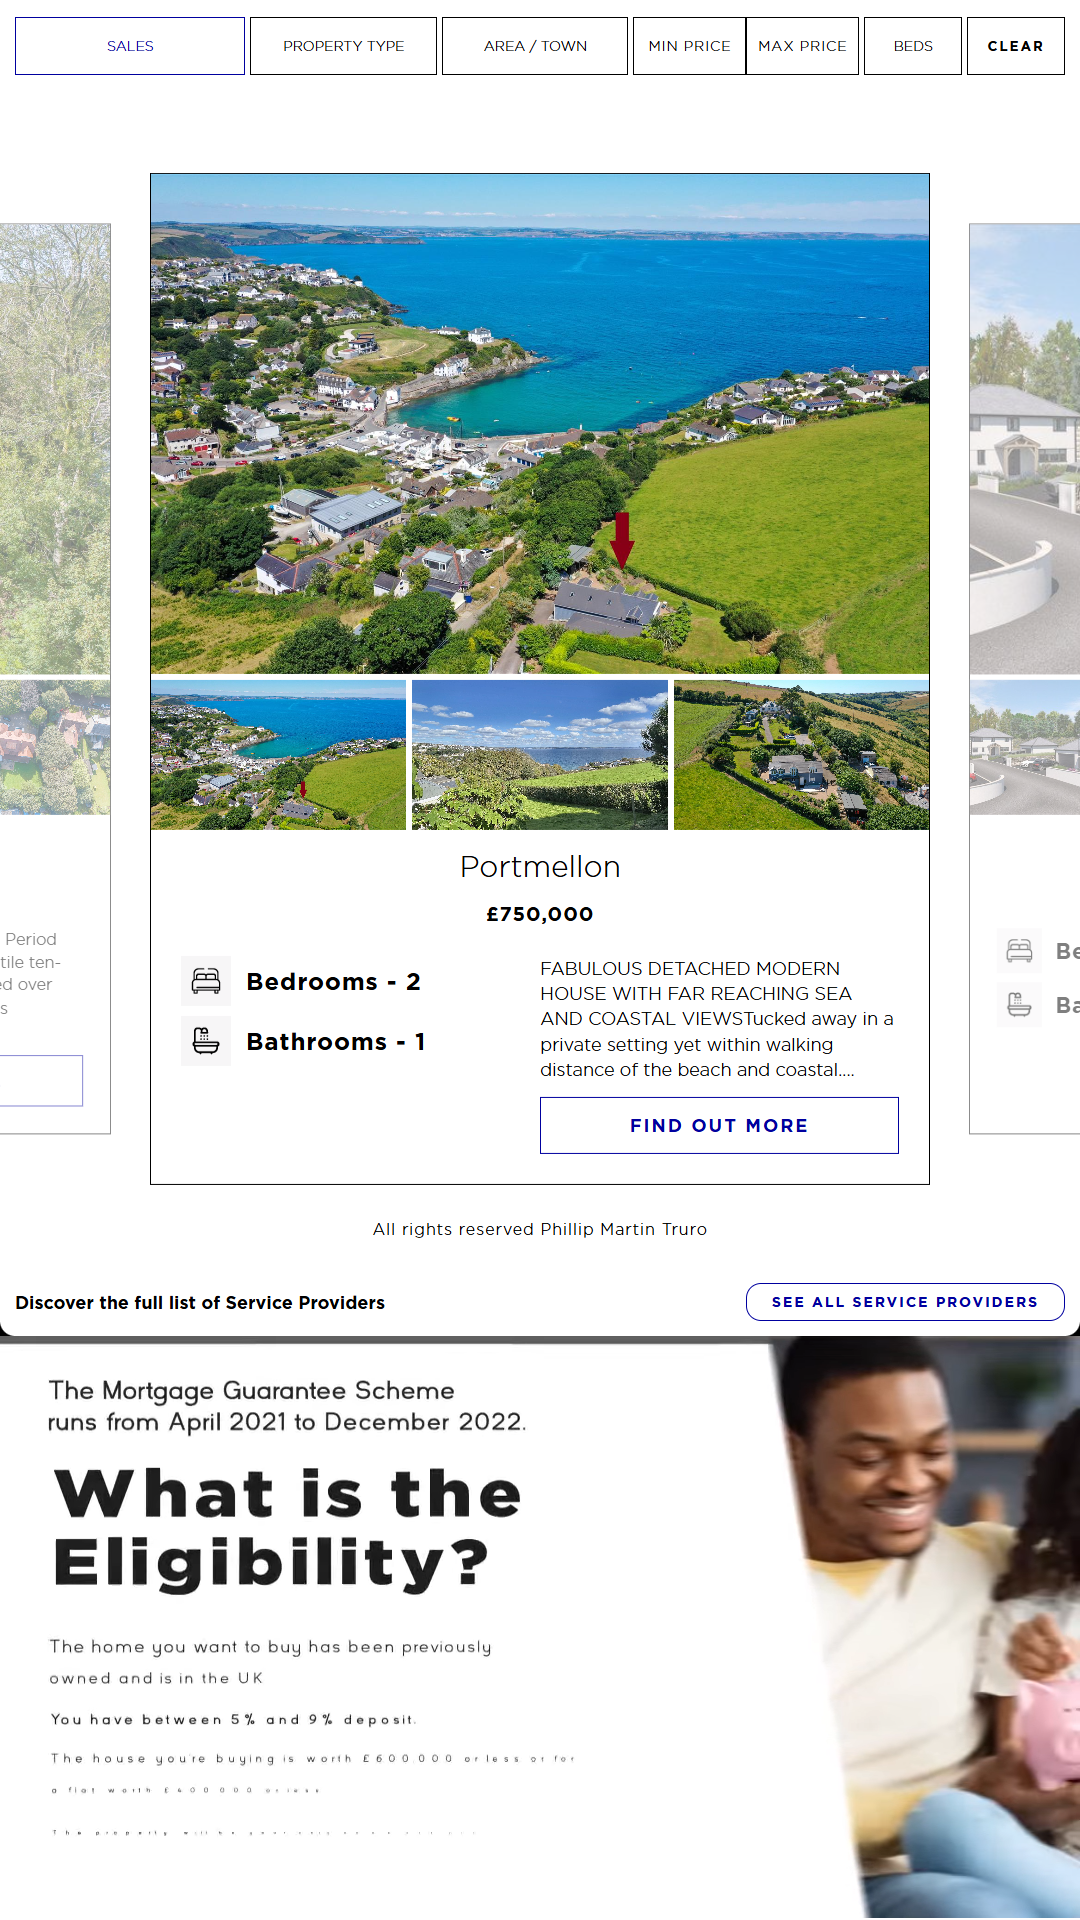Viewport: 1080px width, 1920px height.
Task: Click the bed icon on right property card
Action: click(x=1019, y=950)
